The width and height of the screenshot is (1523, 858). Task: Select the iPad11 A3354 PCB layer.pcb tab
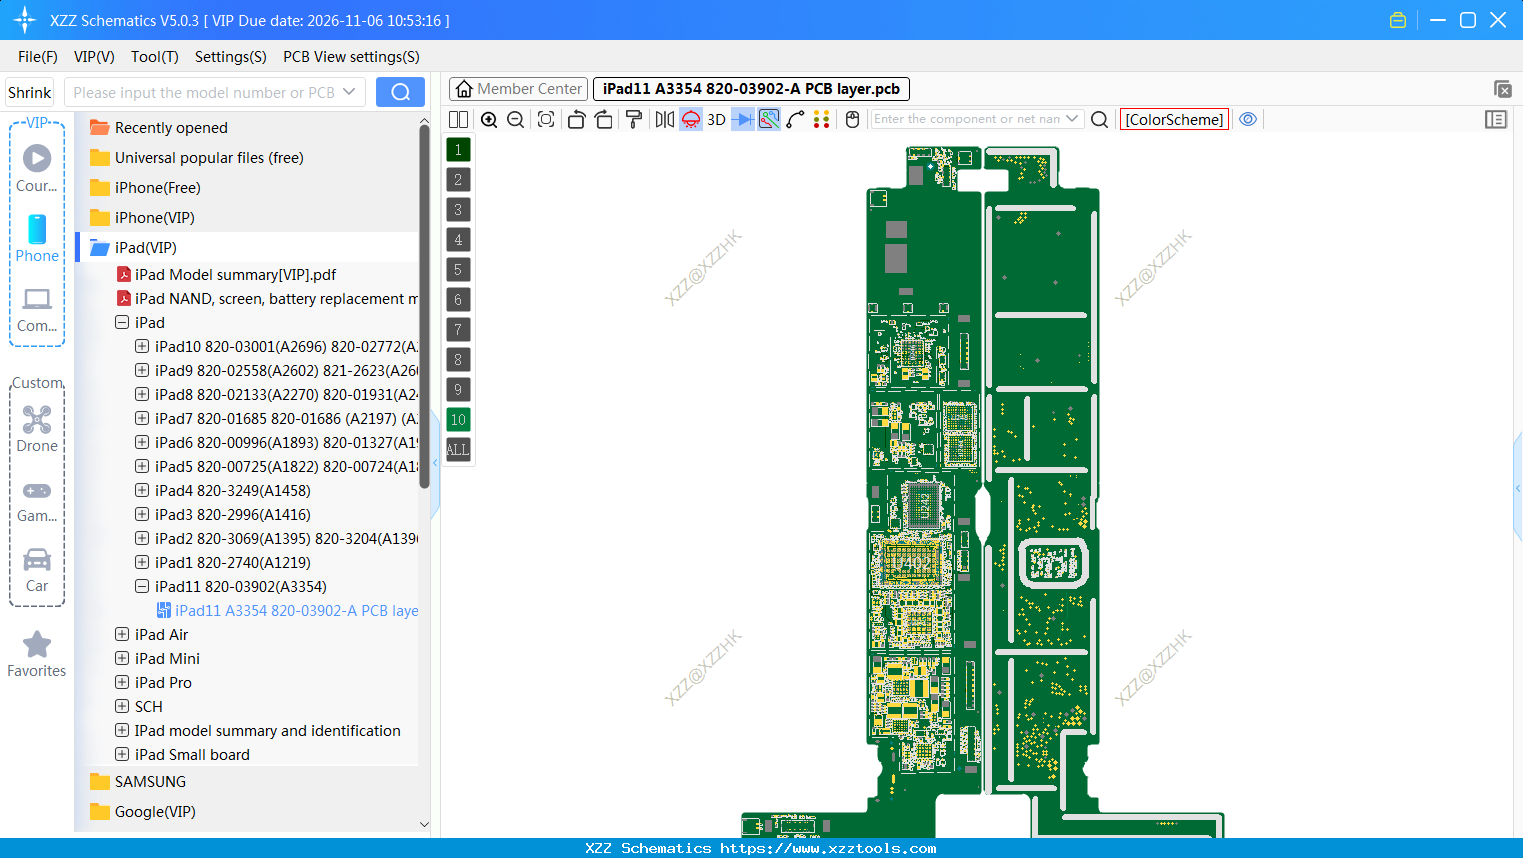751,89
